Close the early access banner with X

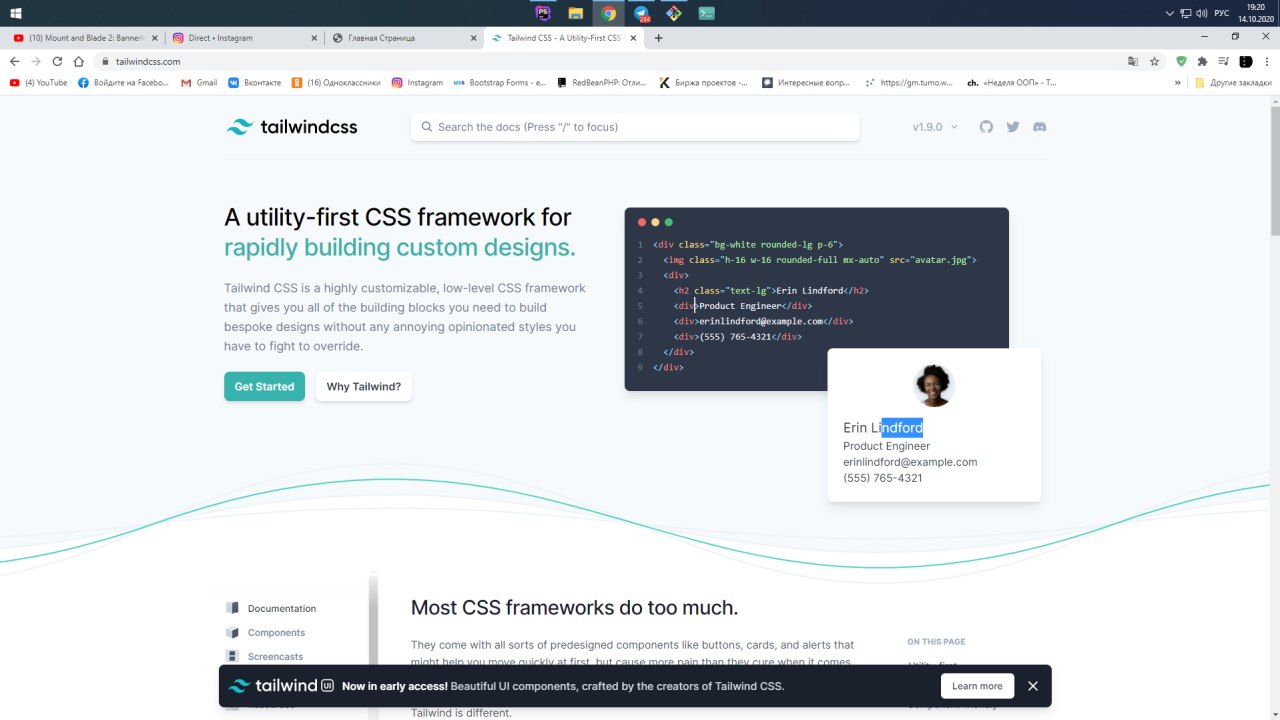pyautogui.click(x=1033, y=686)
